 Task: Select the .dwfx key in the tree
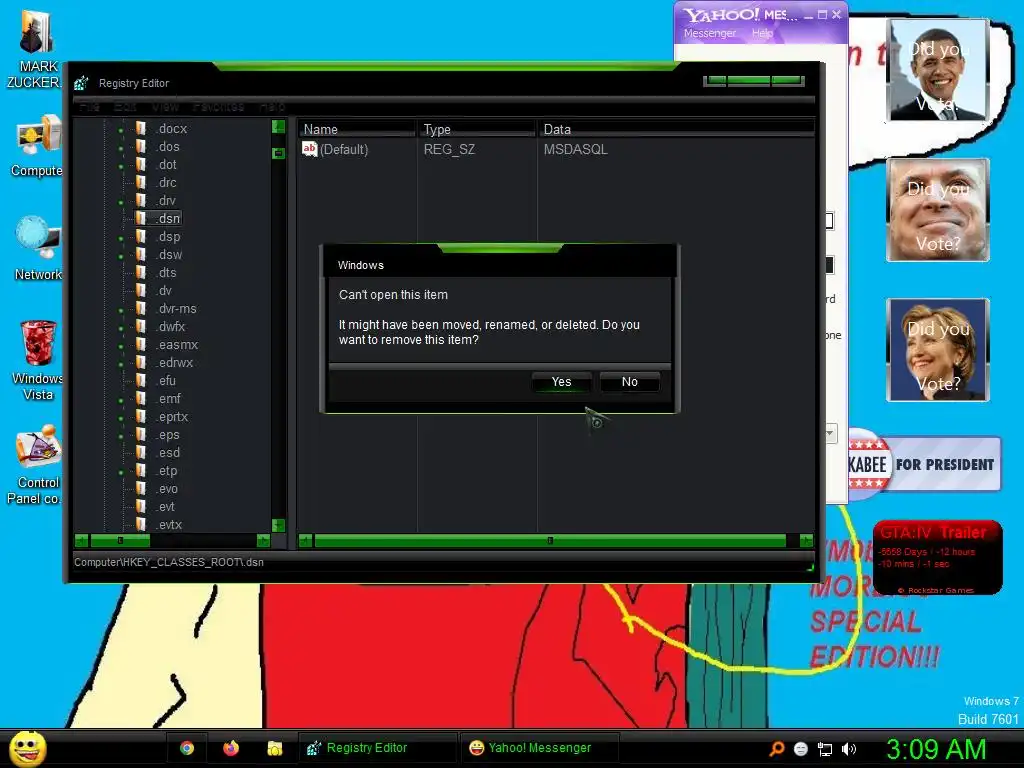tap(171, 327)
